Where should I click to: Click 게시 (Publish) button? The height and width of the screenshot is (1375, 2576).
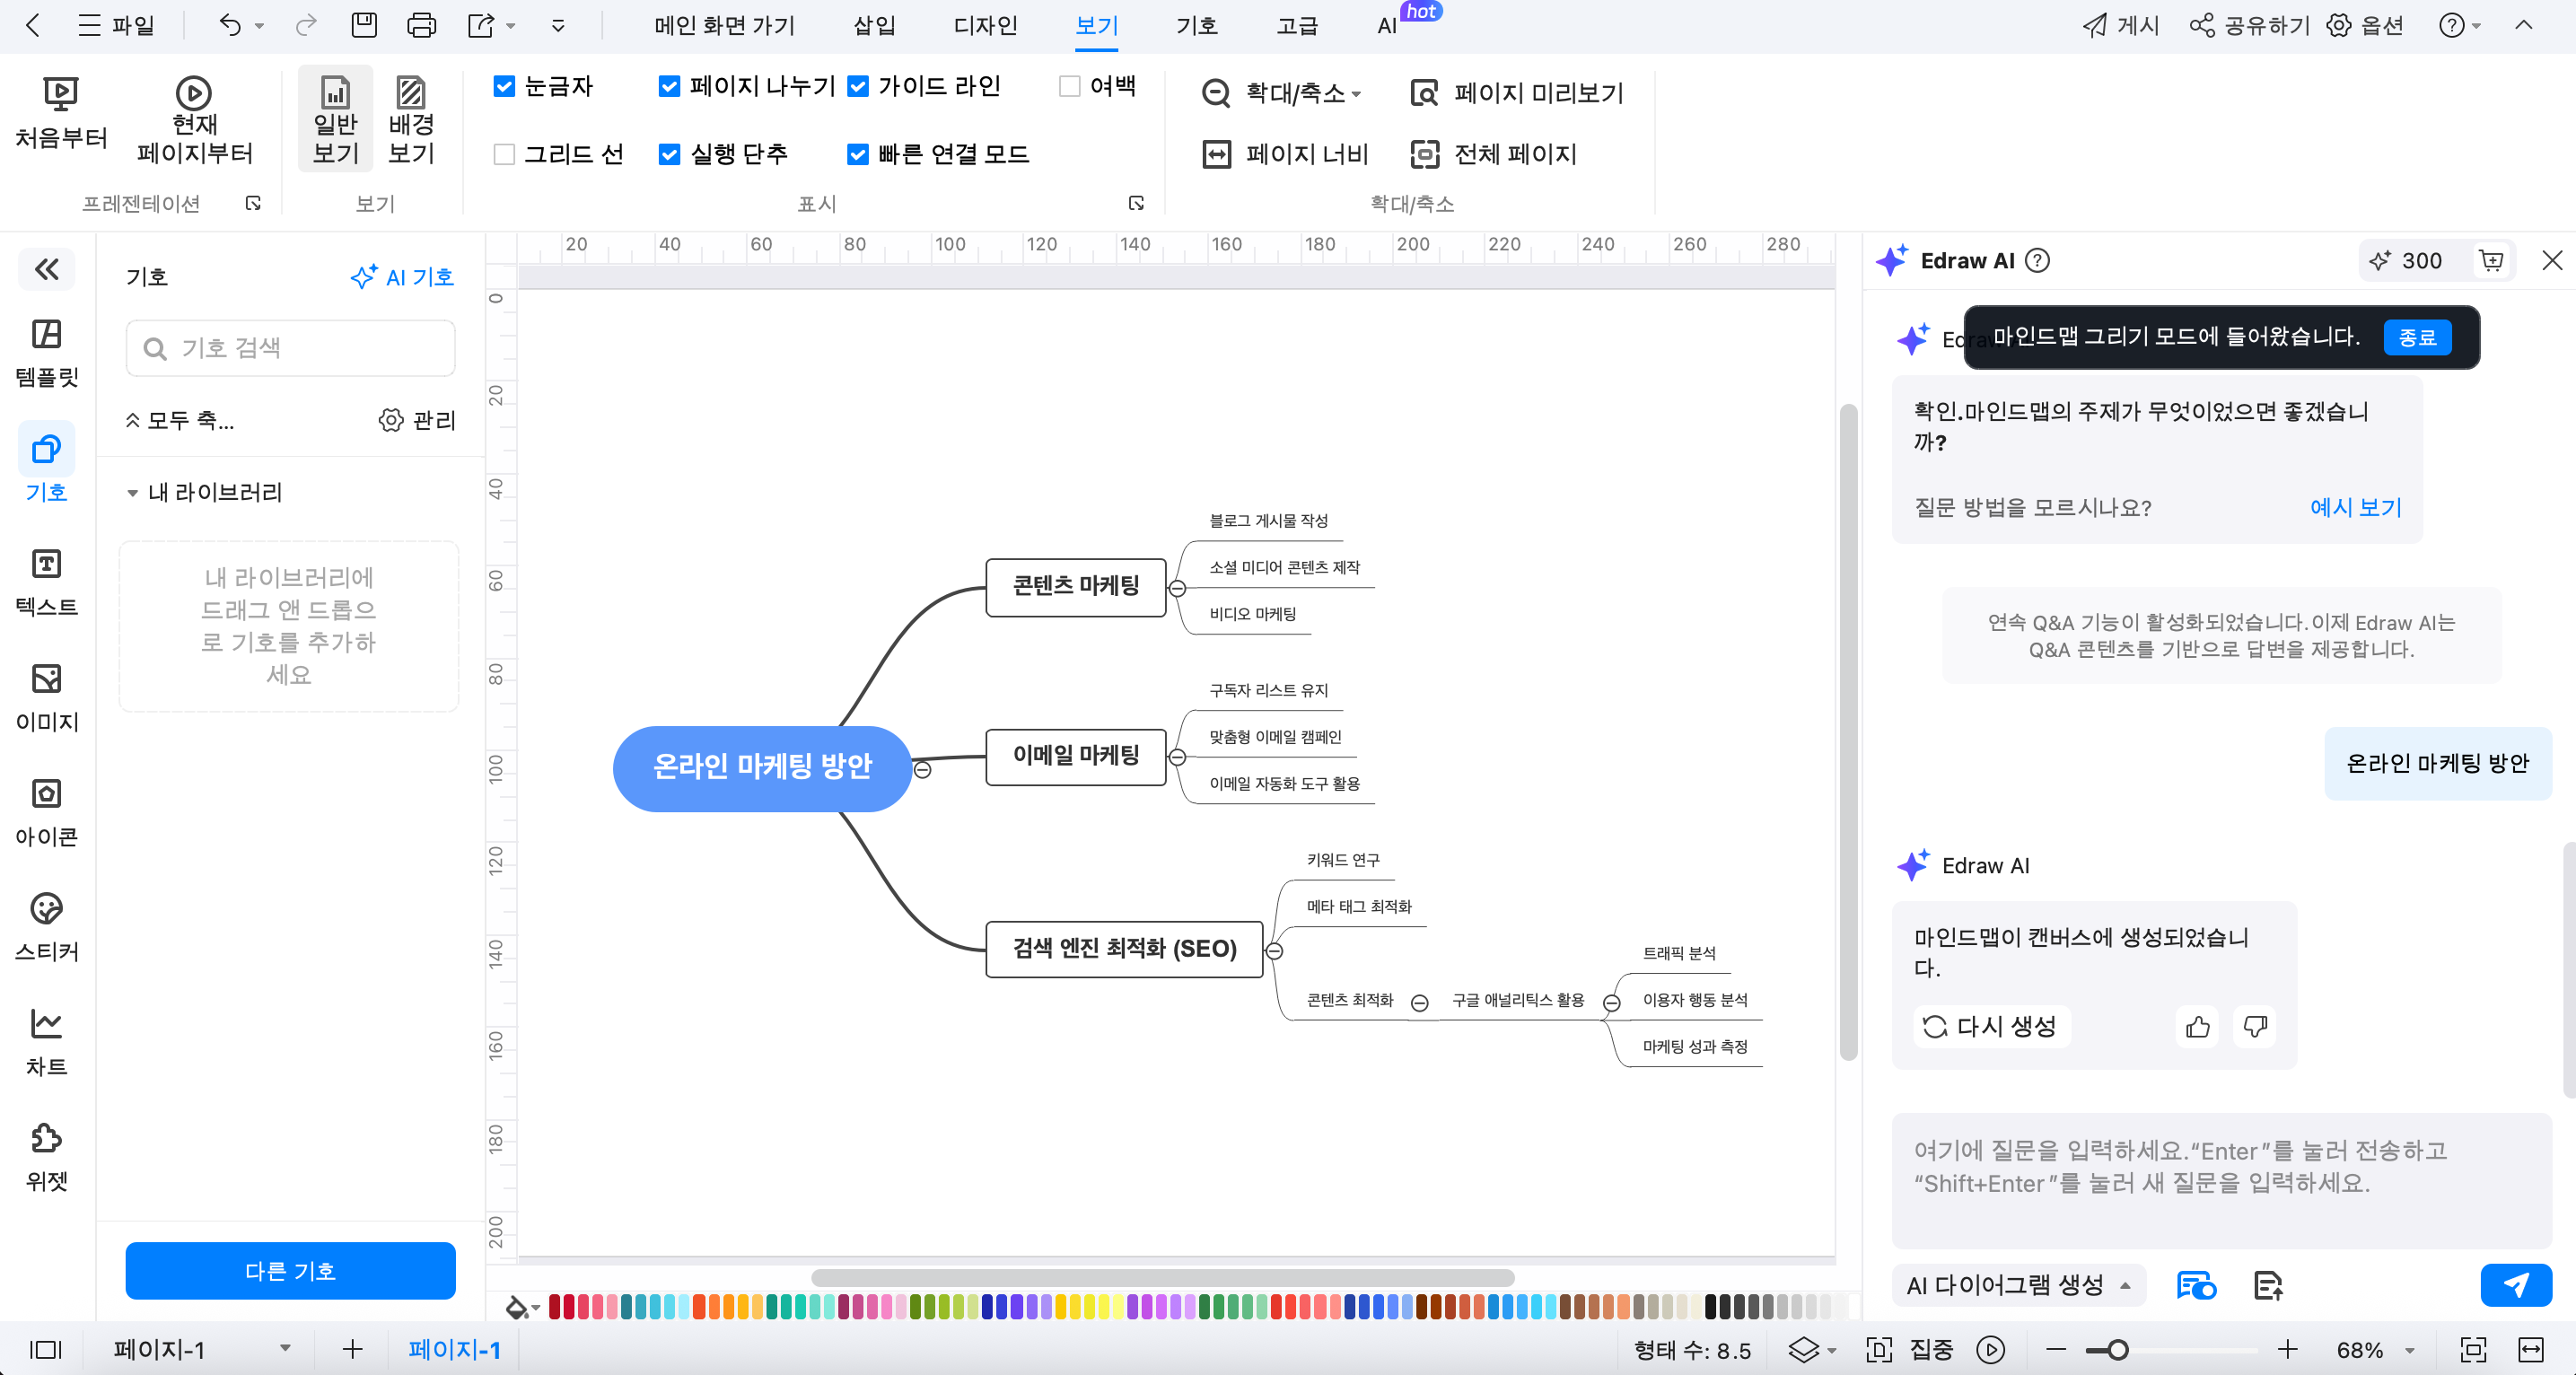(2122, 25)
